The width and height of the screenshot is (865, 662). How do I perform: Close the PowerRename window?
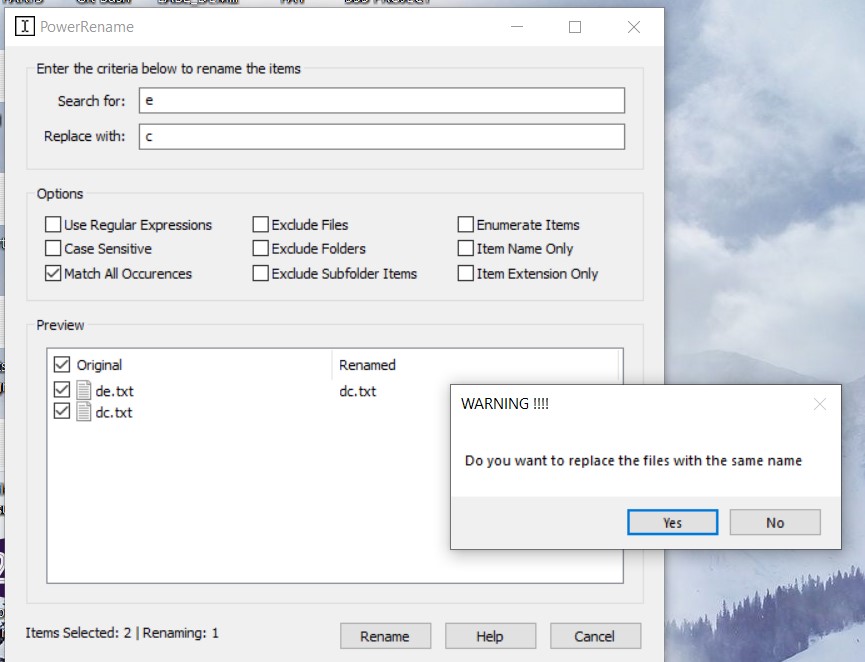click(x=634, y=26)
